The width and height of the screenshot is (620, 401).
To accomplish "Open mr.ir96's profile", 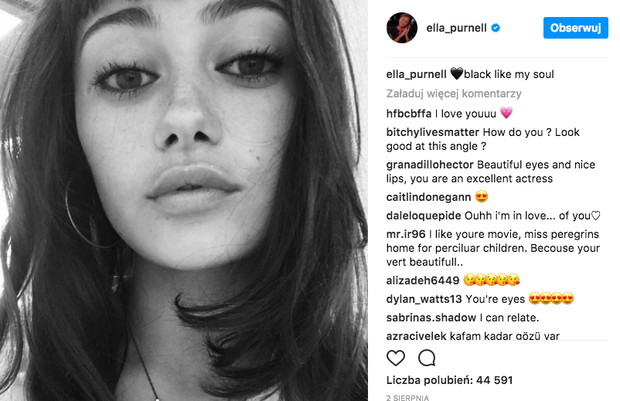I will coord(406,234).
